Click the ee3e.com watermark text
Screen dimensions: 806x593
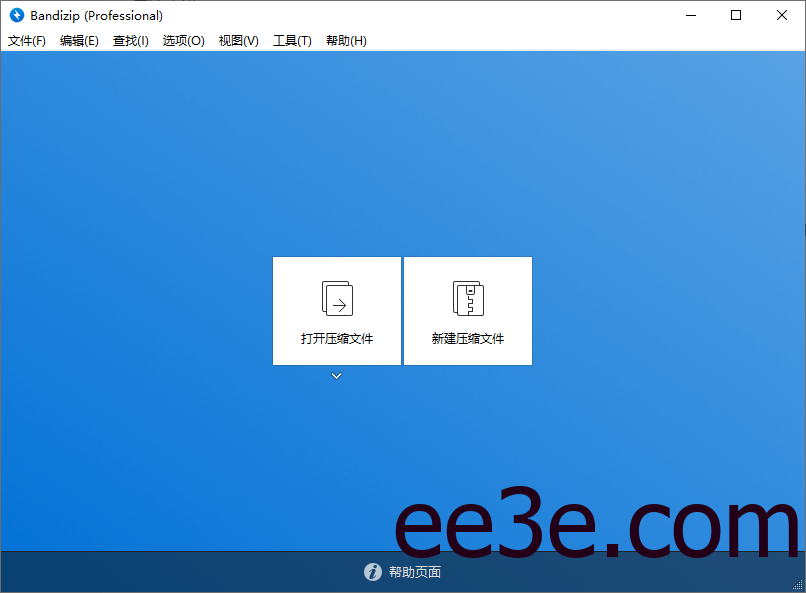tap(590, 521)
